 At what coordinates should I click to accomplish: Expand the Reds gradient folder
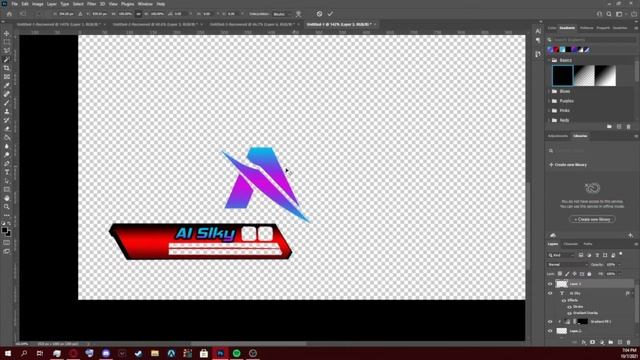pyautogui.click(x=549, y=120)
